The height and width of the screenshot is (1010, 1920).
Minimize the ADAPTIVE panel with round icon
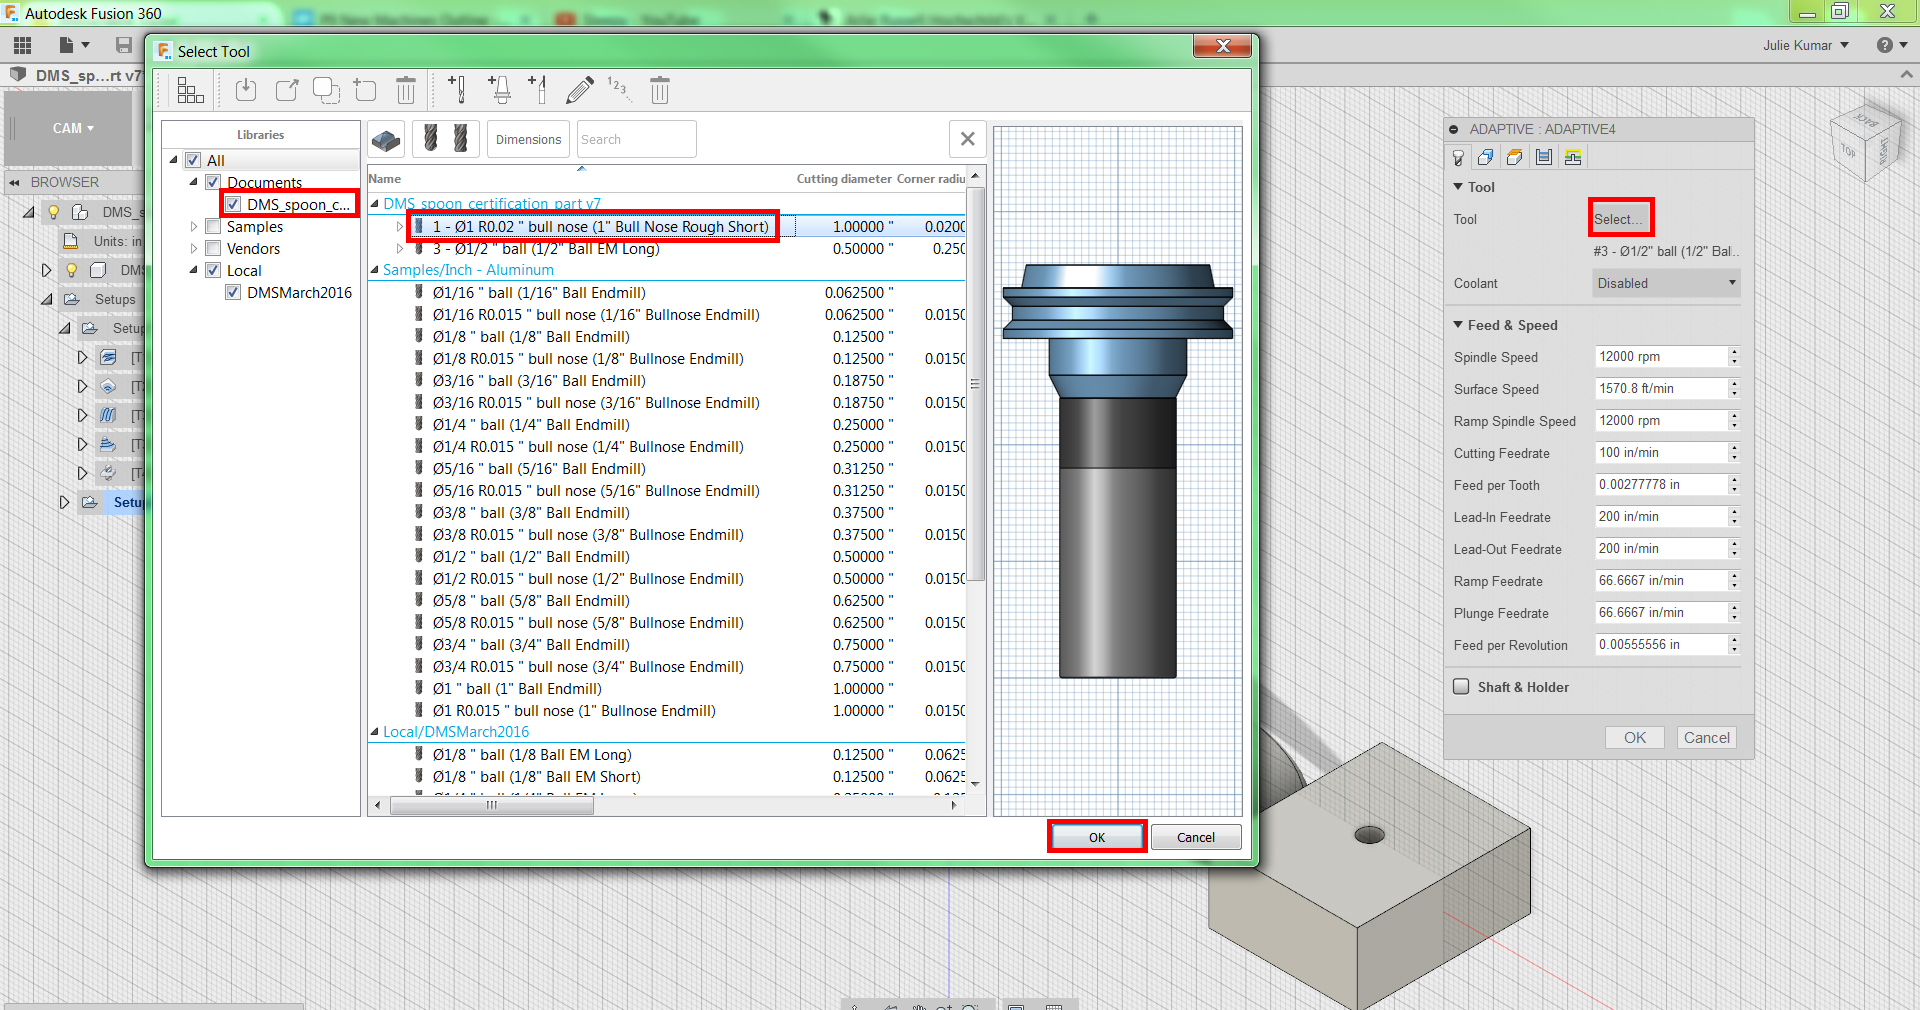point(1454,129)
